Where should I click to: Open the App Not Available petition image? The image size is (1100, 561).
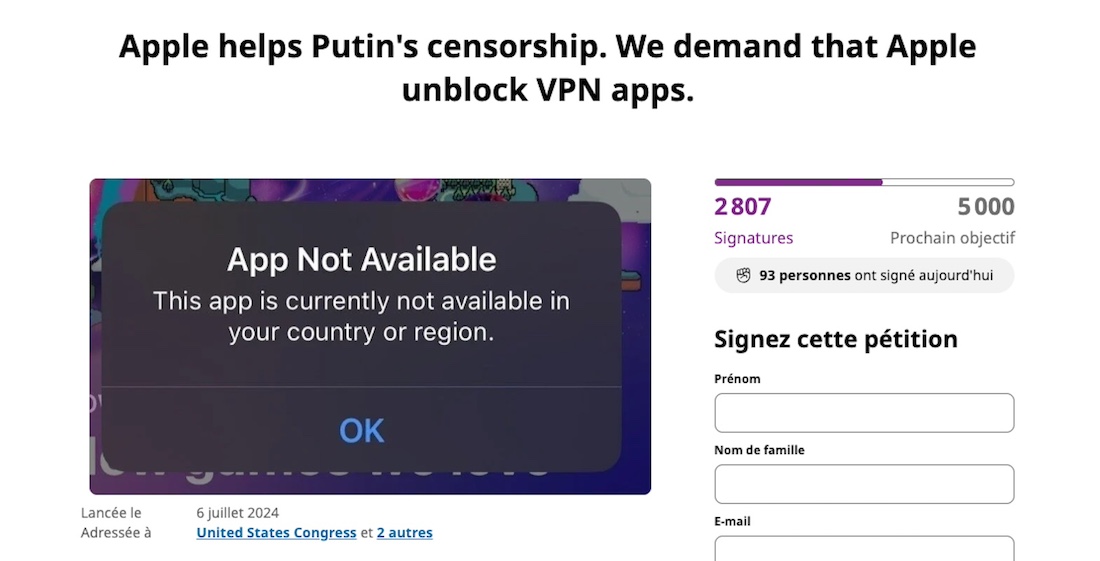point(370,337)
